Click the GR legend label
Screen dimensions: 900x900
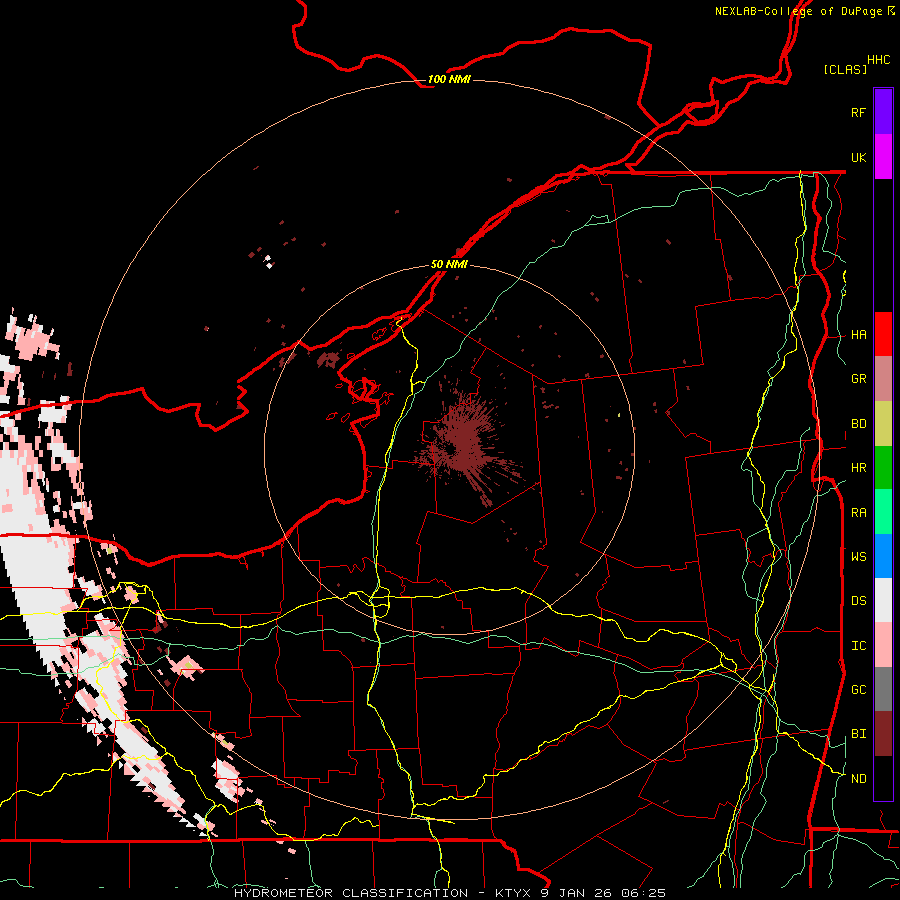858,379
